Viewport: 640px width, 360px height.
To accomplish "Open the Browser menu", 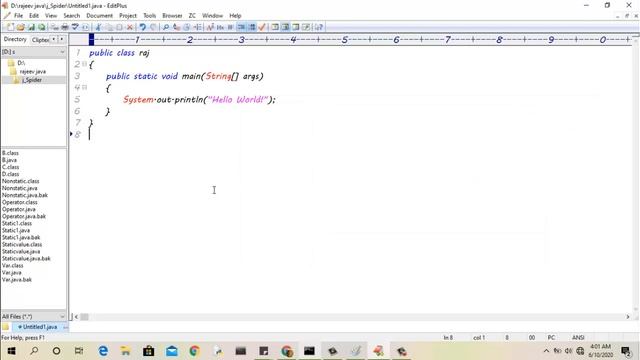I will 172,16.
